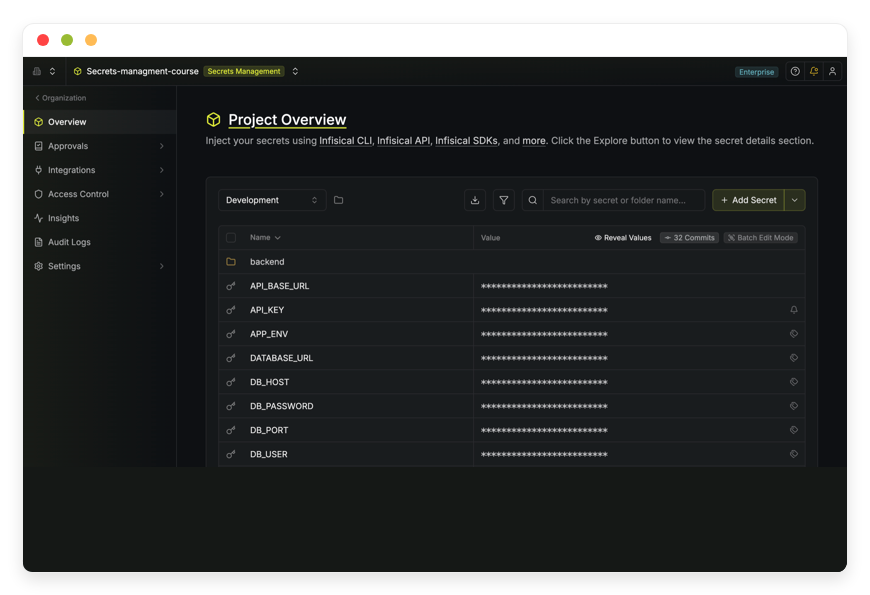870x595 pixels.
Task: Select Overview in the sidebar
Action: click(100, 122)
